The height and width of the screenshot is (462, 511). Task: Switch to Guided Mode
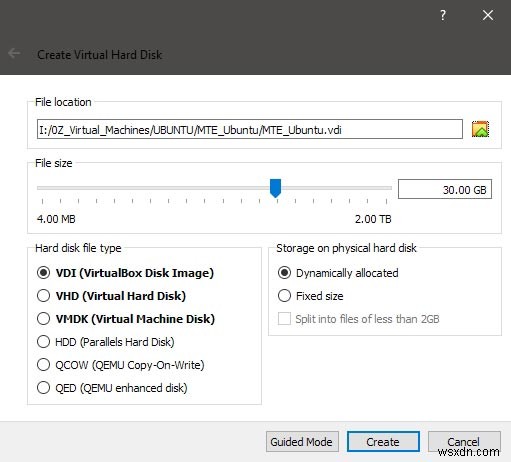point(302,442)
